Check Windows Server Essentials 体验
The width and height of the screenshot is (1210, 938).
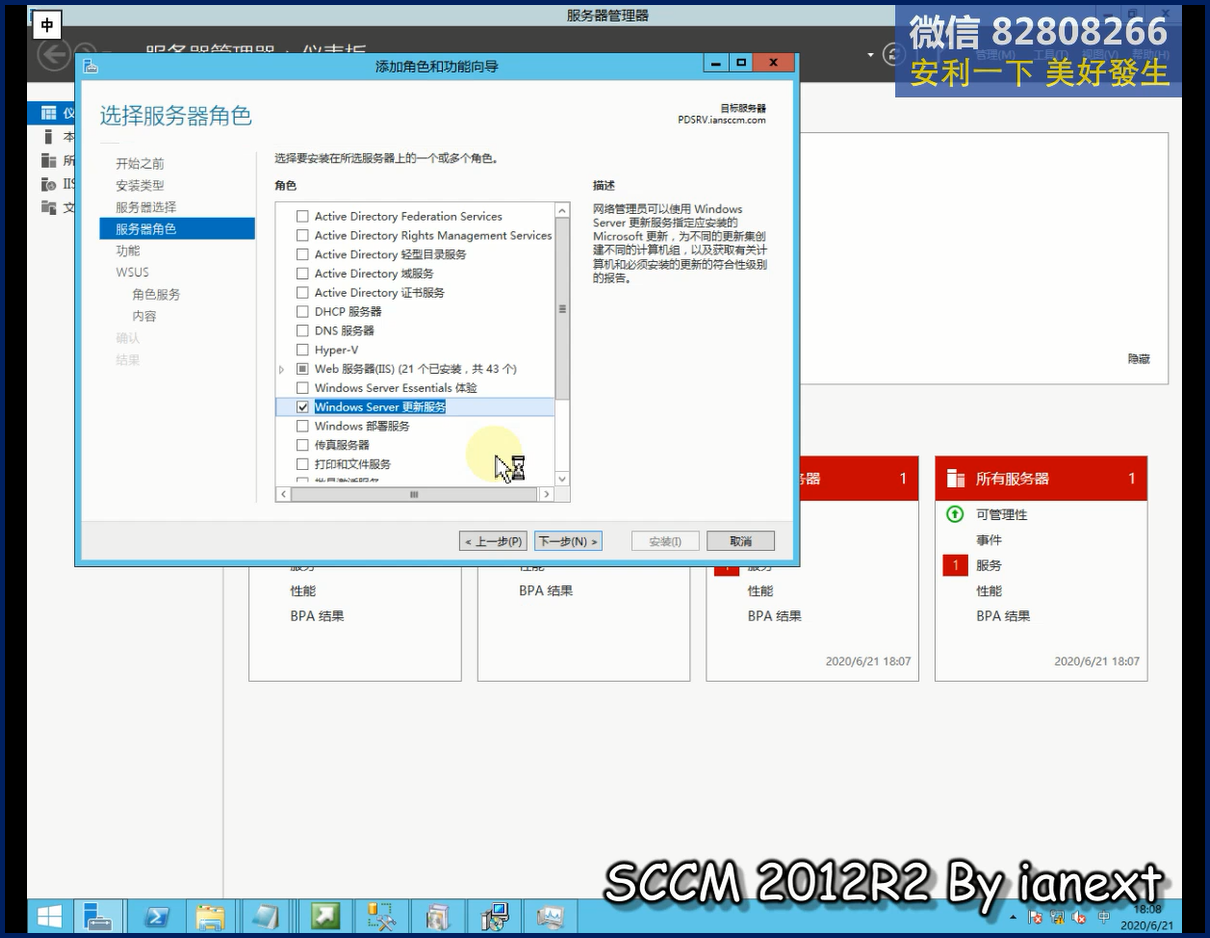point(303,388)
